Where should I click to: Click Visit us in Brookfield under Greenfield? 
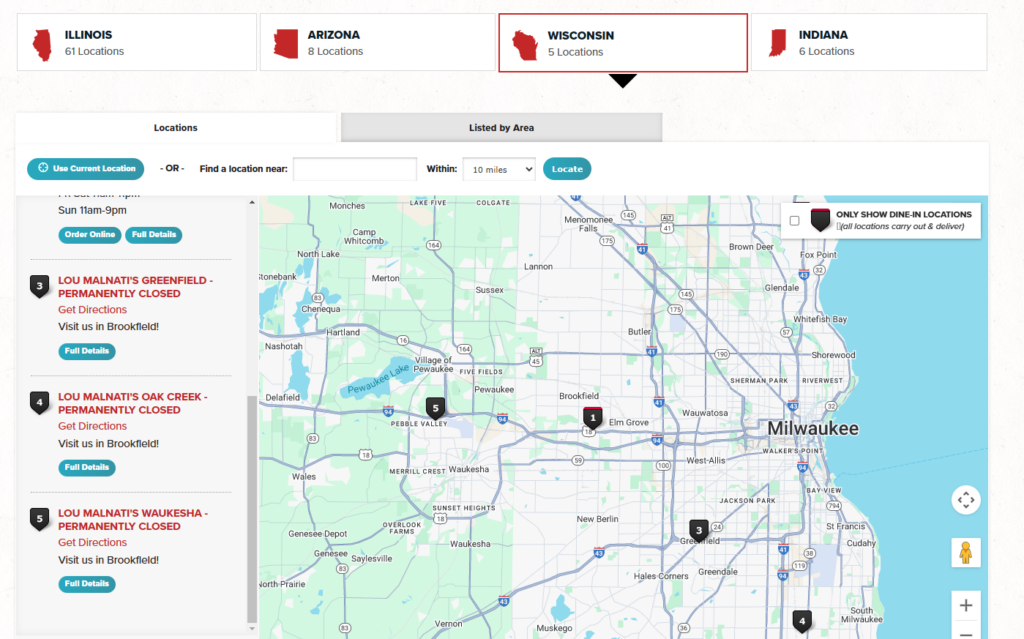coord(108,327)
